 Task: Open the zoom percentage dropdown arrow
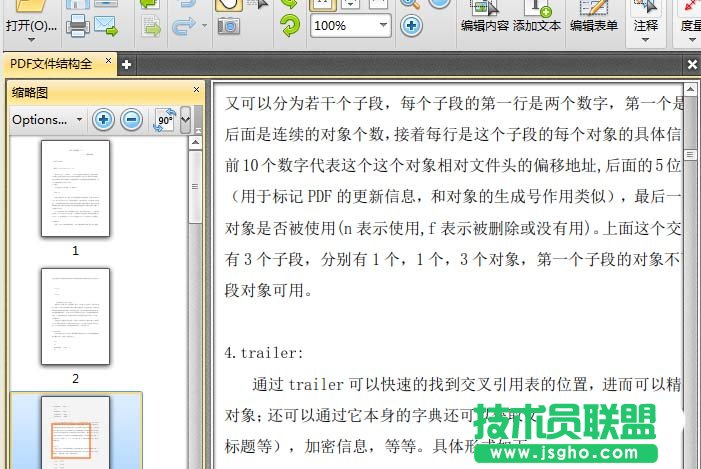tap(384, 25)
